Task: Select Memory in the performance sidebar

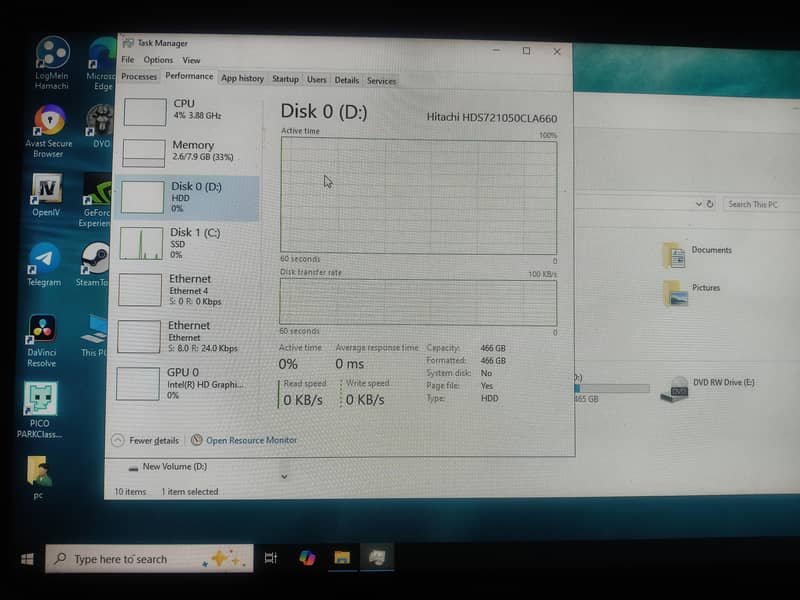Action: (189, 152)
